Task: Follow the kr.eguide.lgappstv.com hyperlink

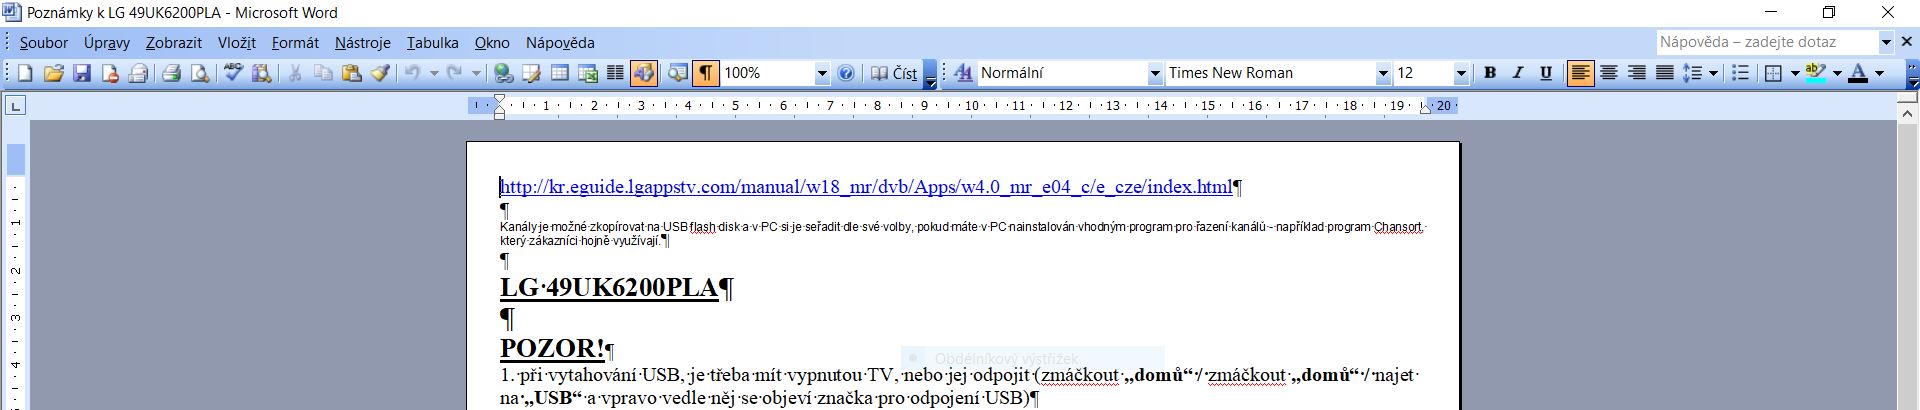Action: click(866, 187)
